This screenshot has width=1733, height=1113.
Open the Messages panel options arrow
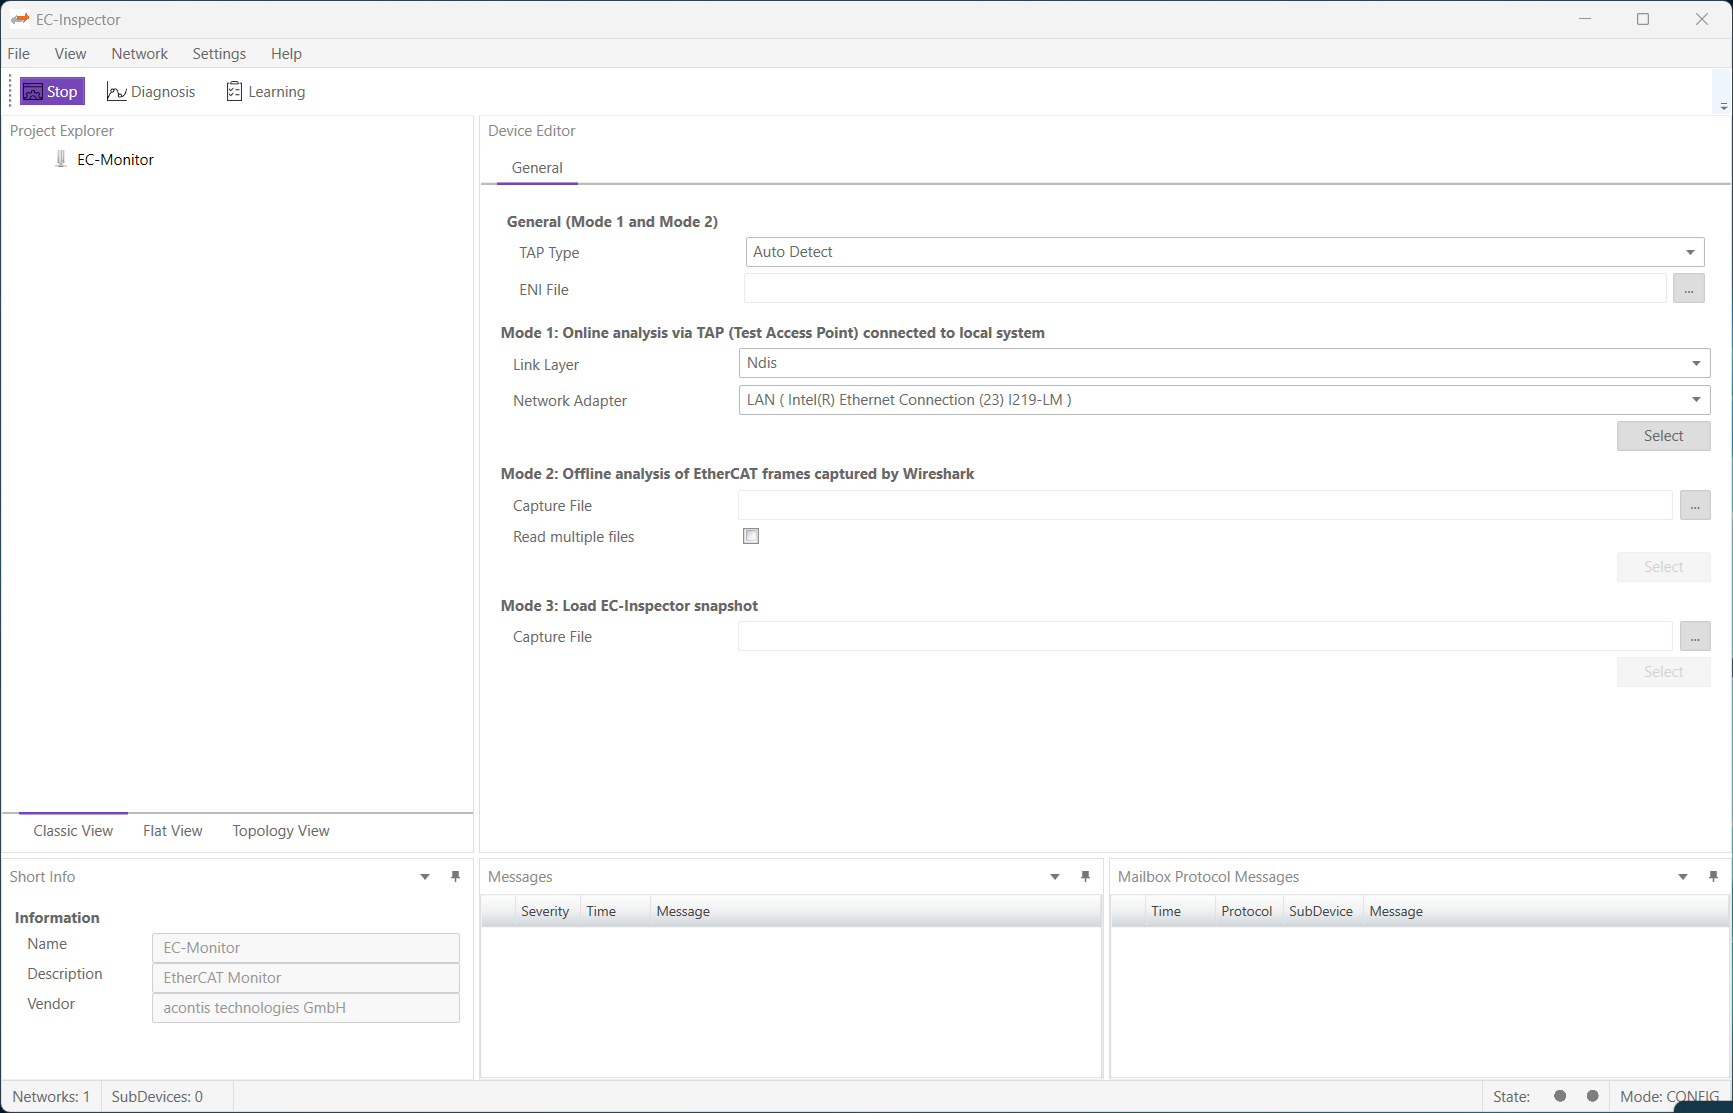[1055, 877]
